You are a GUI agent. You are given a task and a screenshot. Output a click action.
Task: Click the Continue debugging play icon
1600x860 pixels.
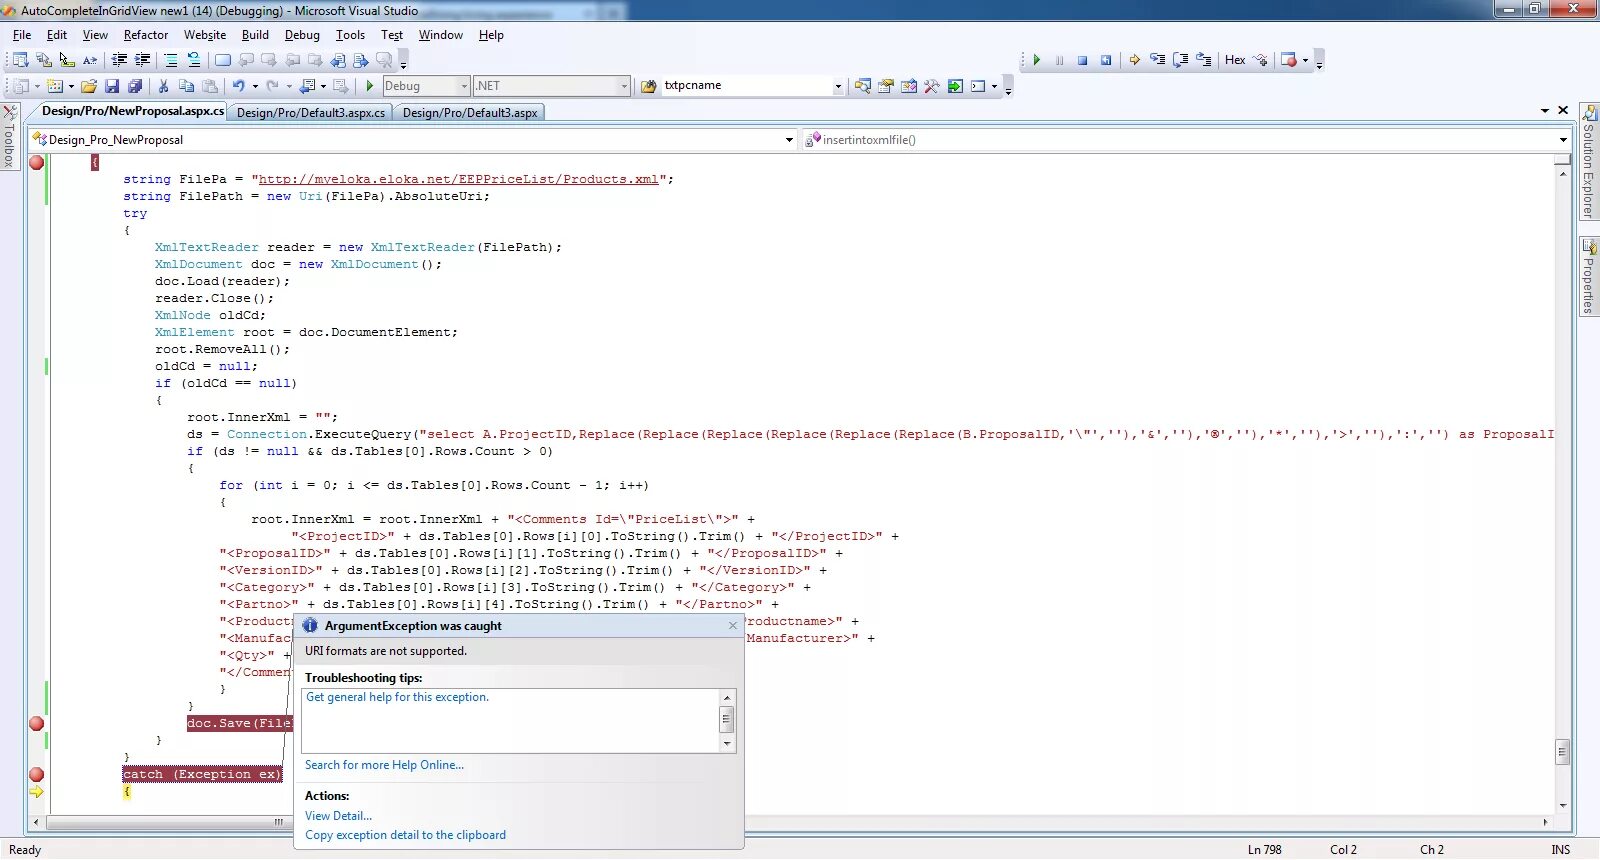click(x=1037, y=60)
